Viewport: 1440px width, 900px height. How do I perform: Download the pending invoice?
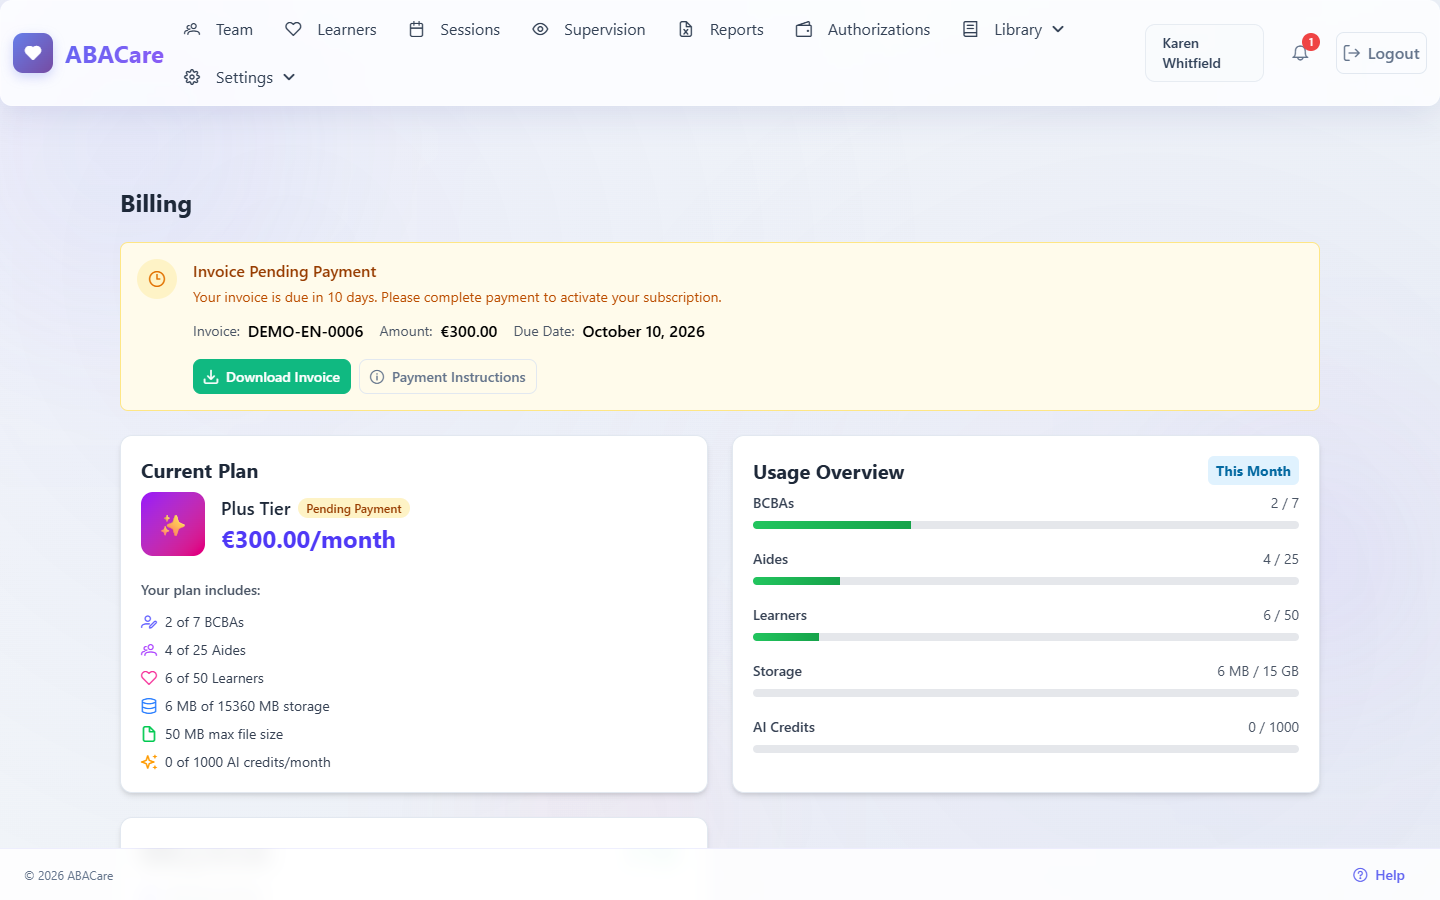point(272,377)
